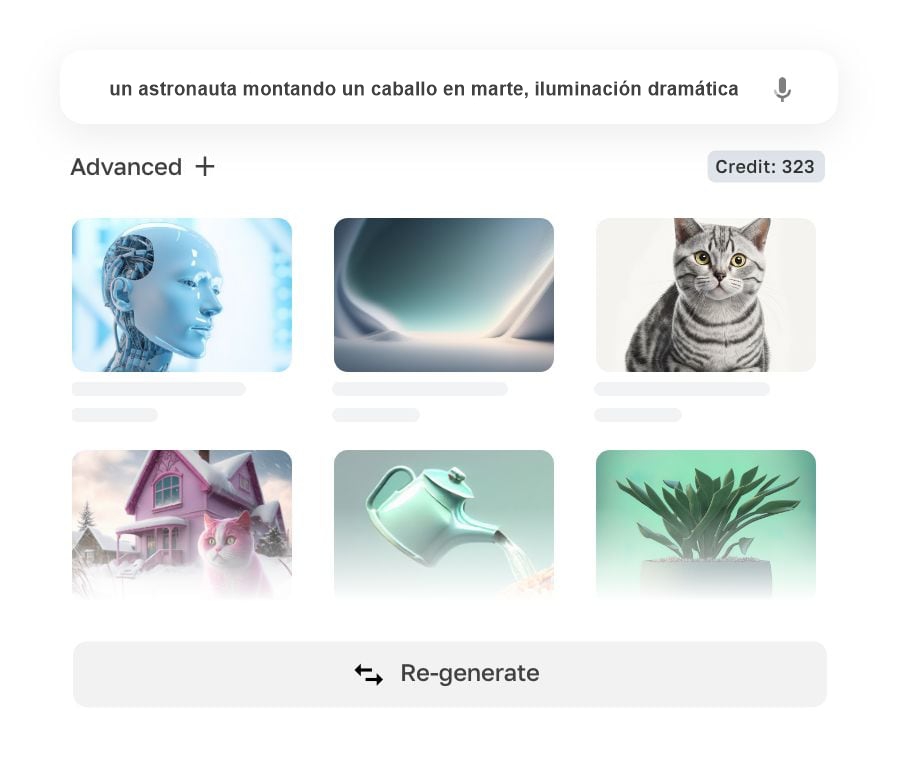
Task: Select the mint watering can thumbnail
Action: coord(444,524)
